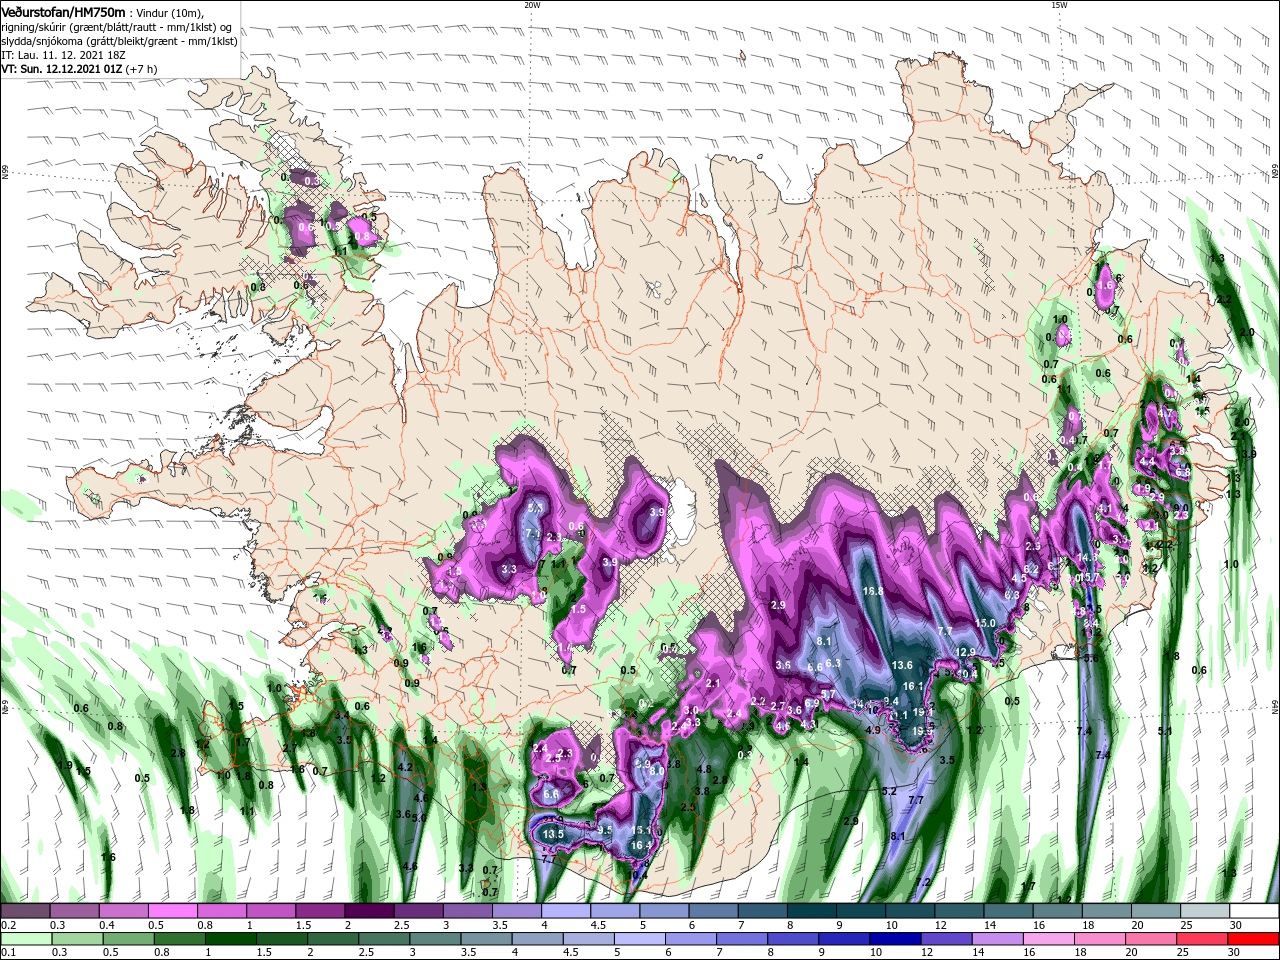1280x960 pixels.
Task: Click the 15W longitude label
Action: 1059,5
